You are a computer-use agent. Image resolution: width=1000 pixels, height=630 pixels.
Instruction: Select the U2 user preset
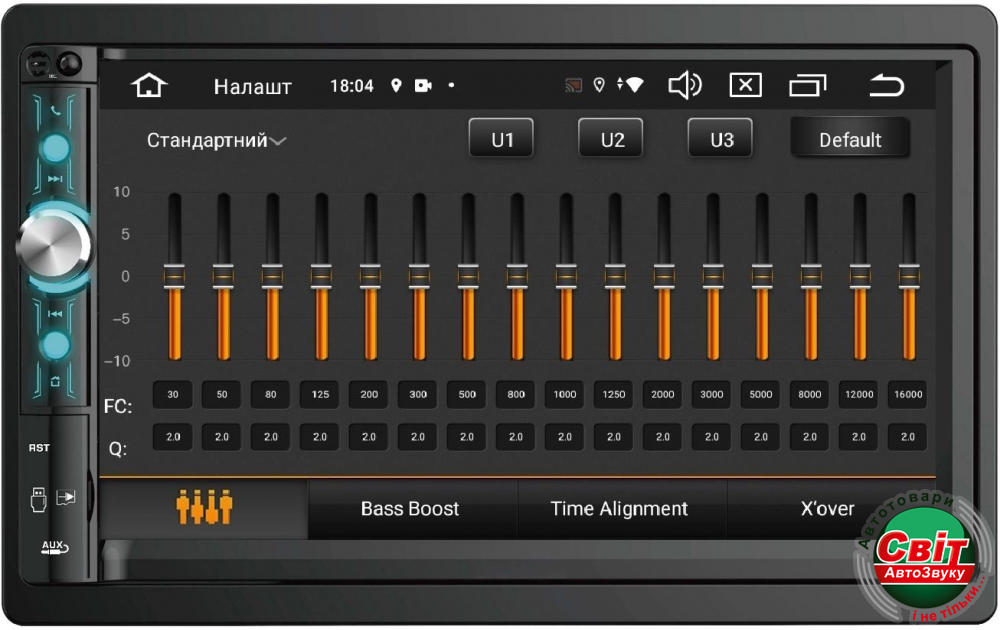click(612, 140)
